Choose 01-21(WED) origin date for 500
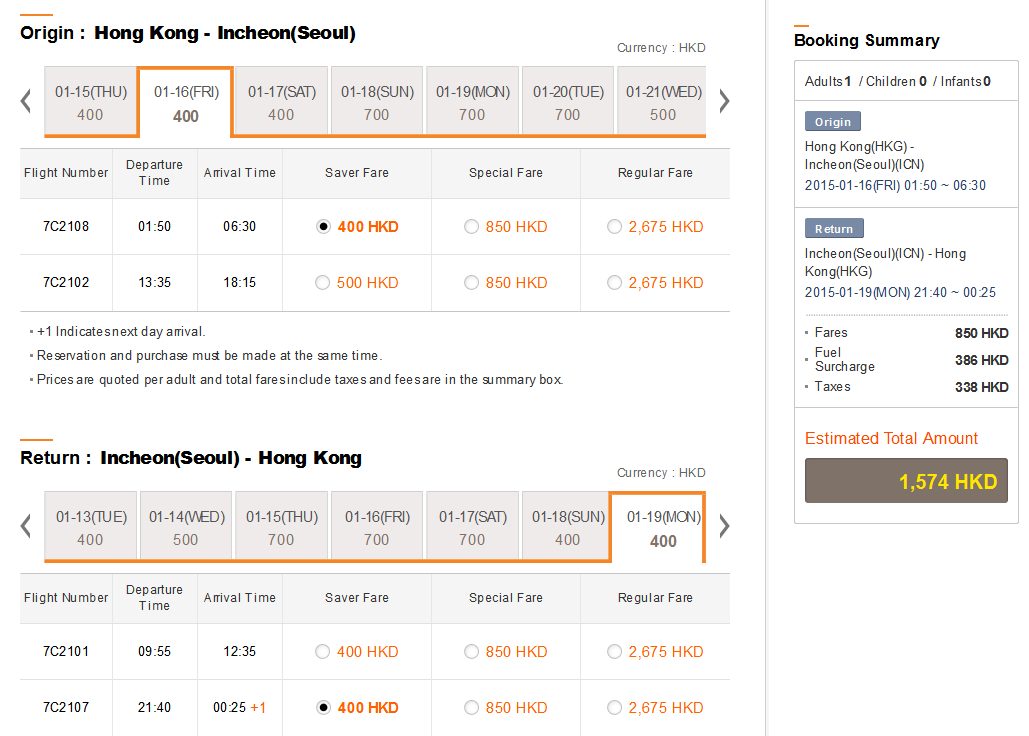This screenshot has height=736, width=1029. coord(663,102)
